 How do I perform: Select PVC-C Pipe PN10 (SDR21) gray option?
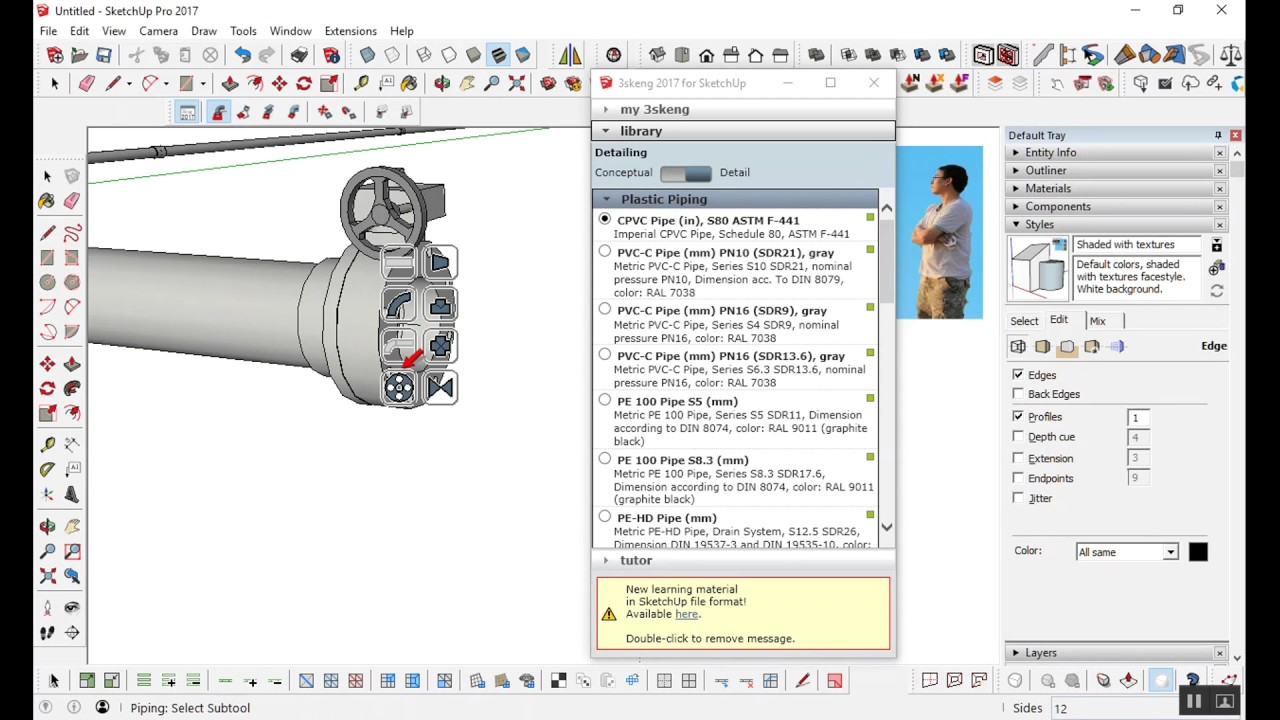coord(604,252)
